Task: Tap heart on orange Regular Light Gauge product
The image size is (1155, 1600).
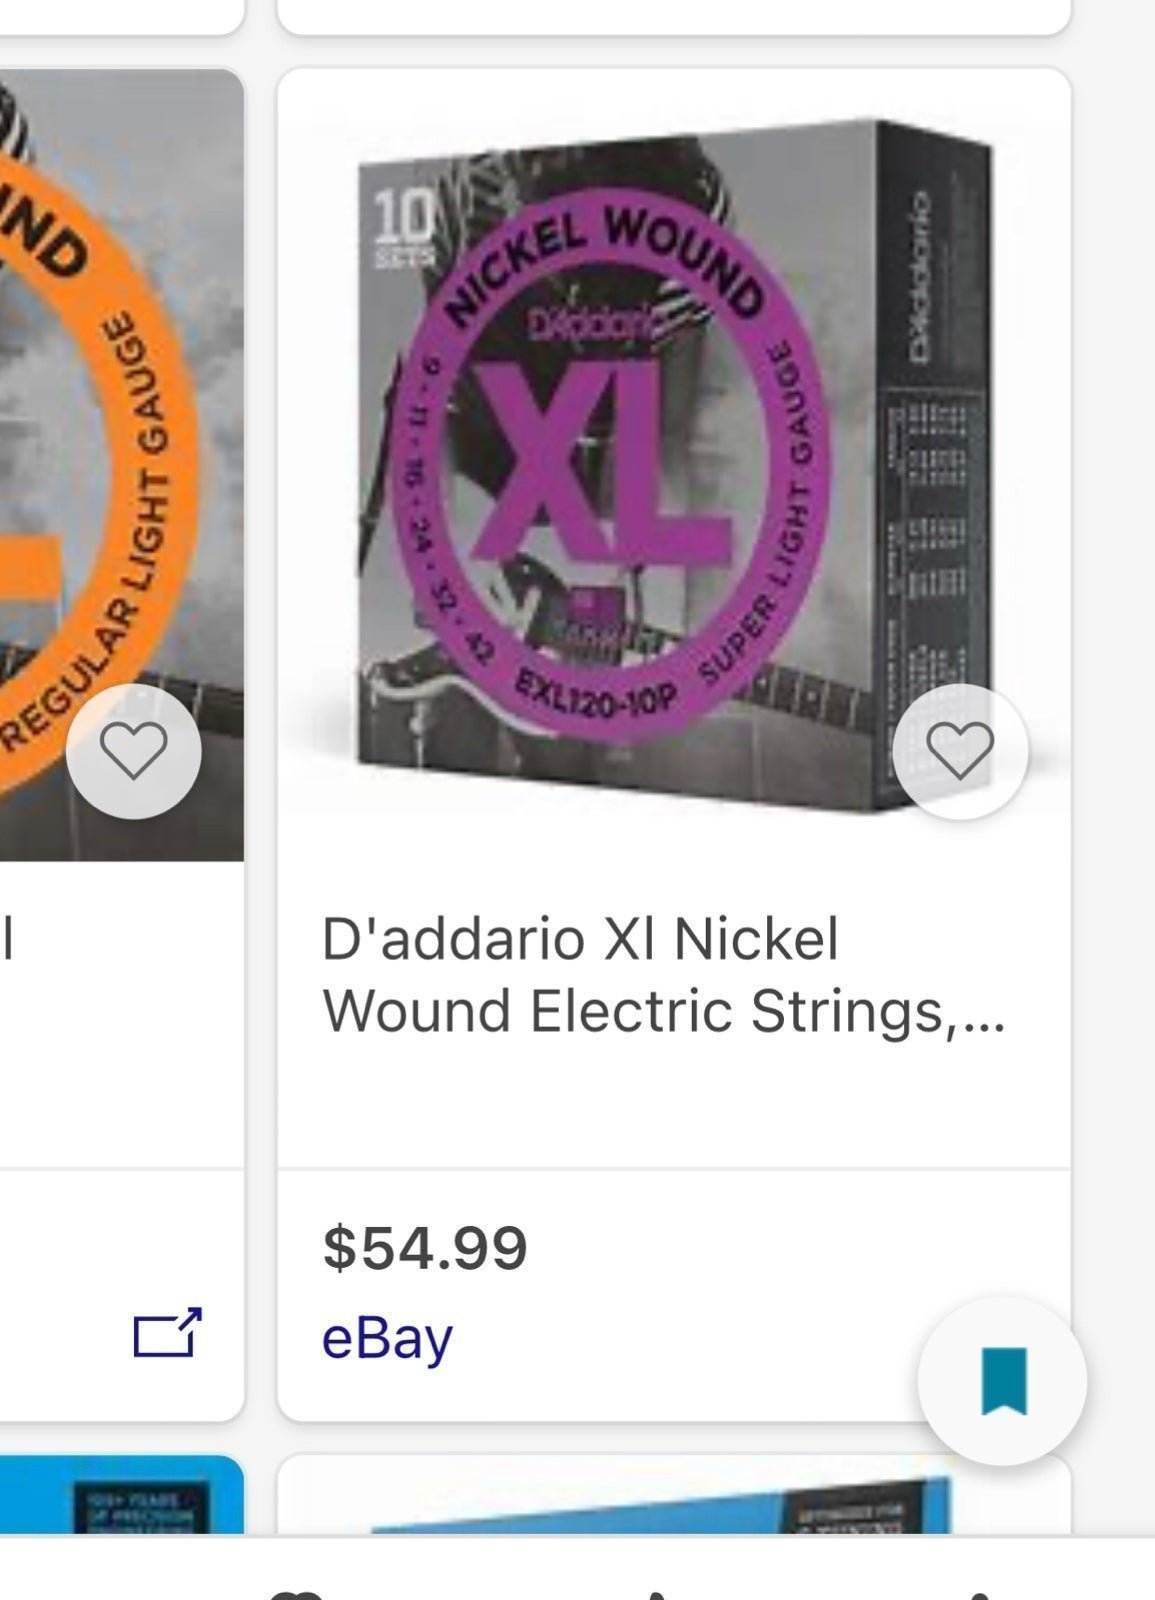Action: tap(134, 752)
